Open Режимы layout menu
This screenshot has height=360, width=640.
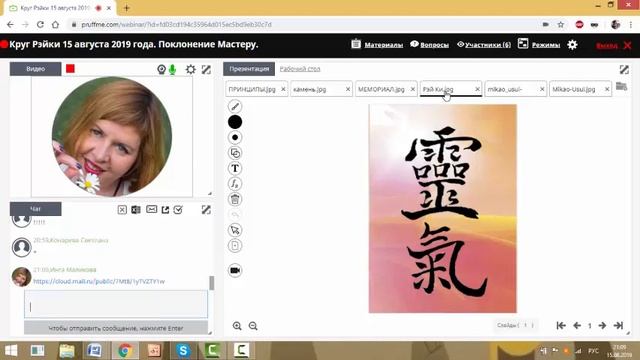(x=539, y=44)
